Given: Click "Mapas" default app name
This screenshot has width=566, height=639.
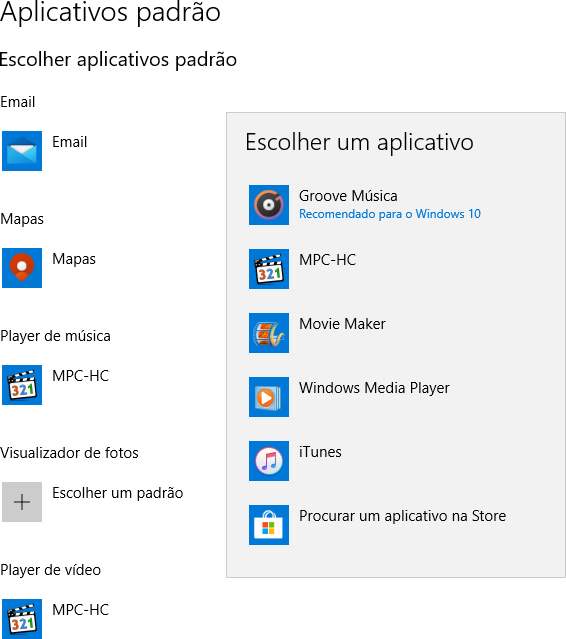Looking at the screenshot, I should click(74, 259).
